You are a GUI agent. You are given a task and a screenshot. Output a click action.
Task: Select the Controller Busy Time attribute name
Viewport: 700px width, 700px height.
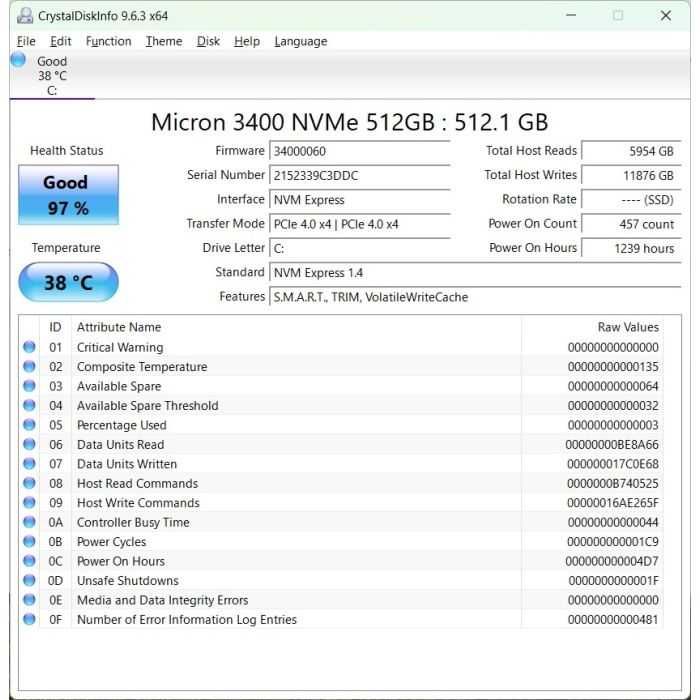tap(133, 522)
